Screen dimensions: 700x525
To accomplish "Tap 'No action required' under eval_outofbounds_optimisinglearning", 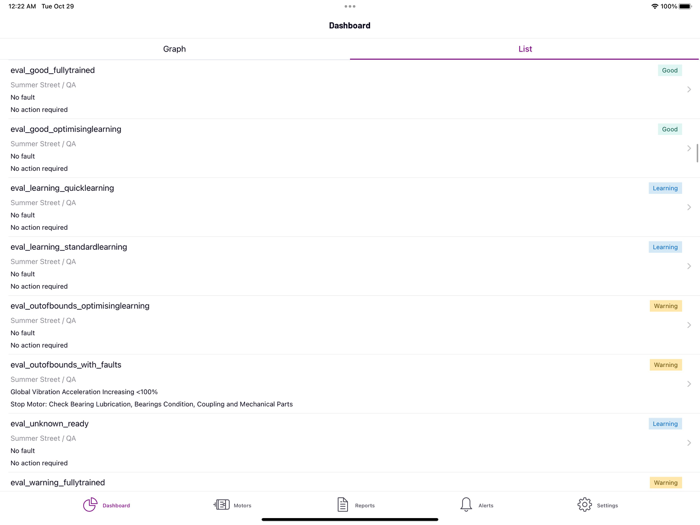I will click(x=39, y=346).
